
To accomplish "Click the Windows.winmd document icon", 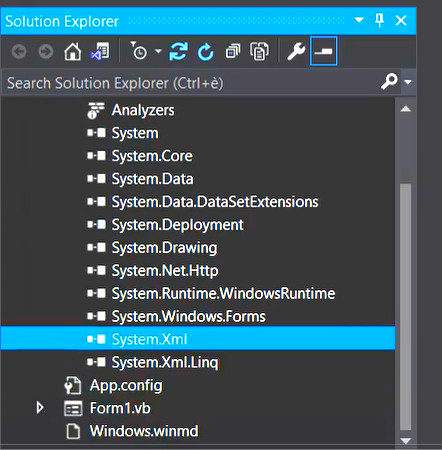I will (73, 431).
